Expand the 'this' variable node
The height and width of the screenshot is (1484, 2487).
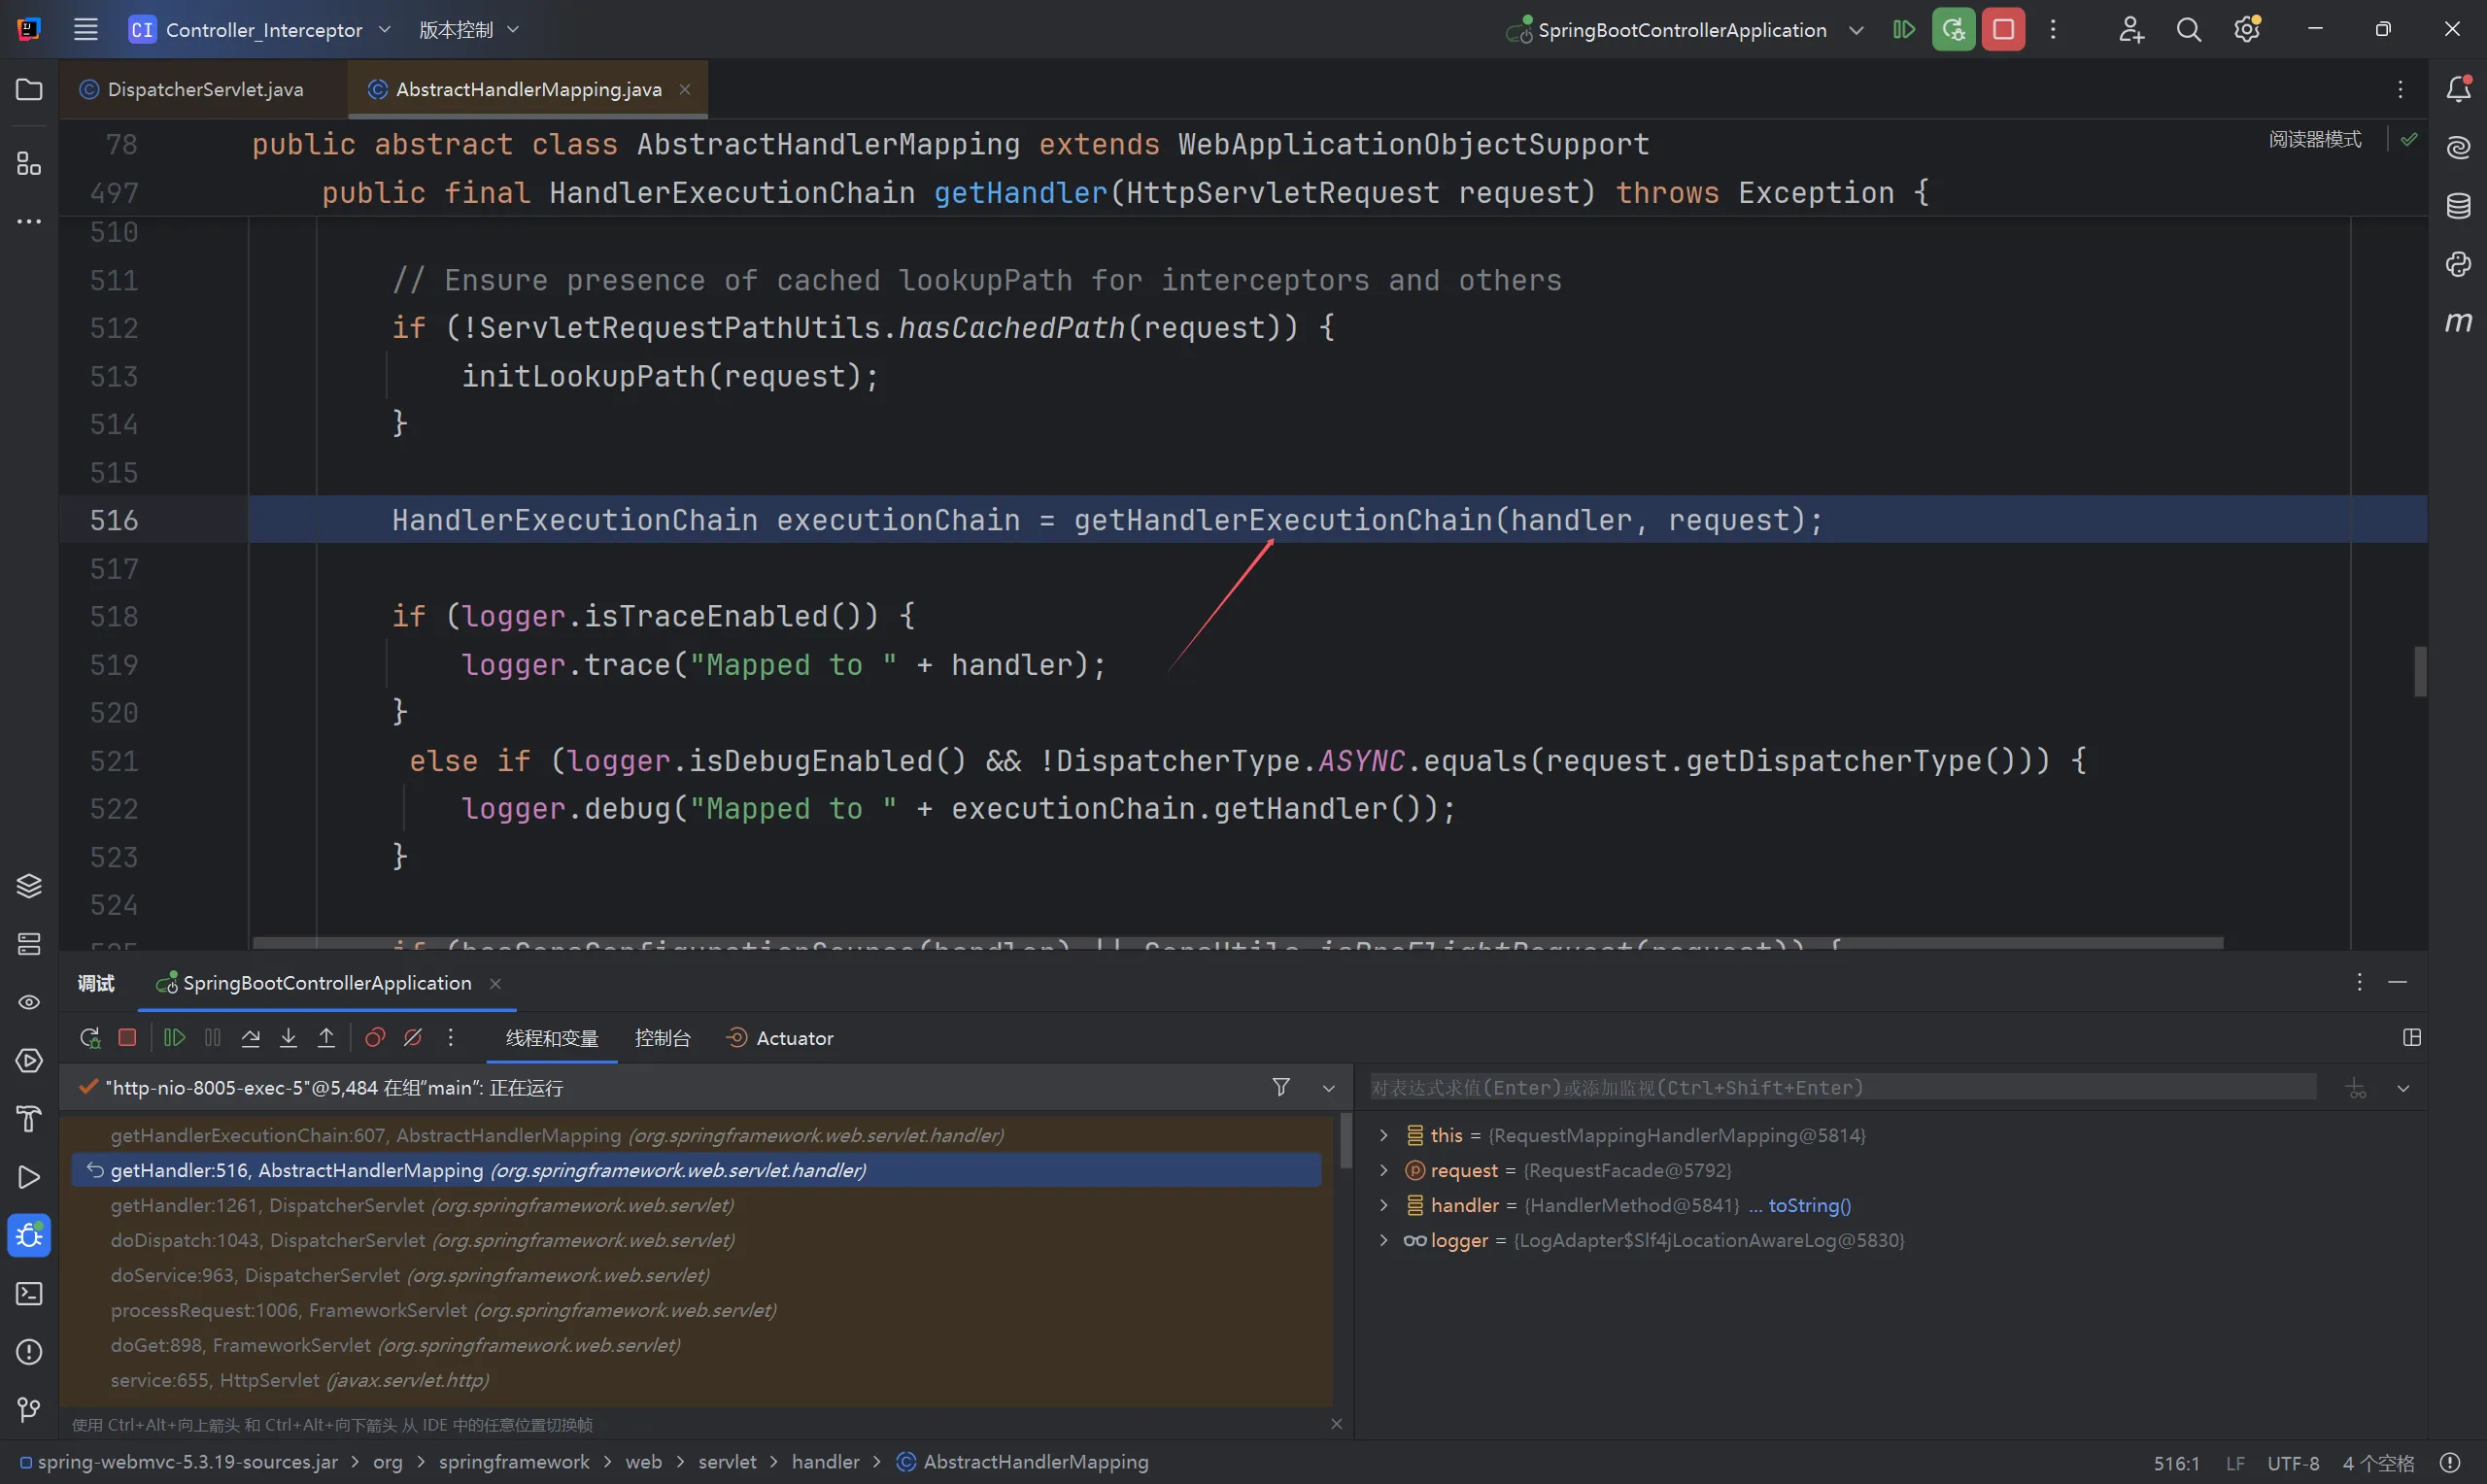point(1384,1135)
